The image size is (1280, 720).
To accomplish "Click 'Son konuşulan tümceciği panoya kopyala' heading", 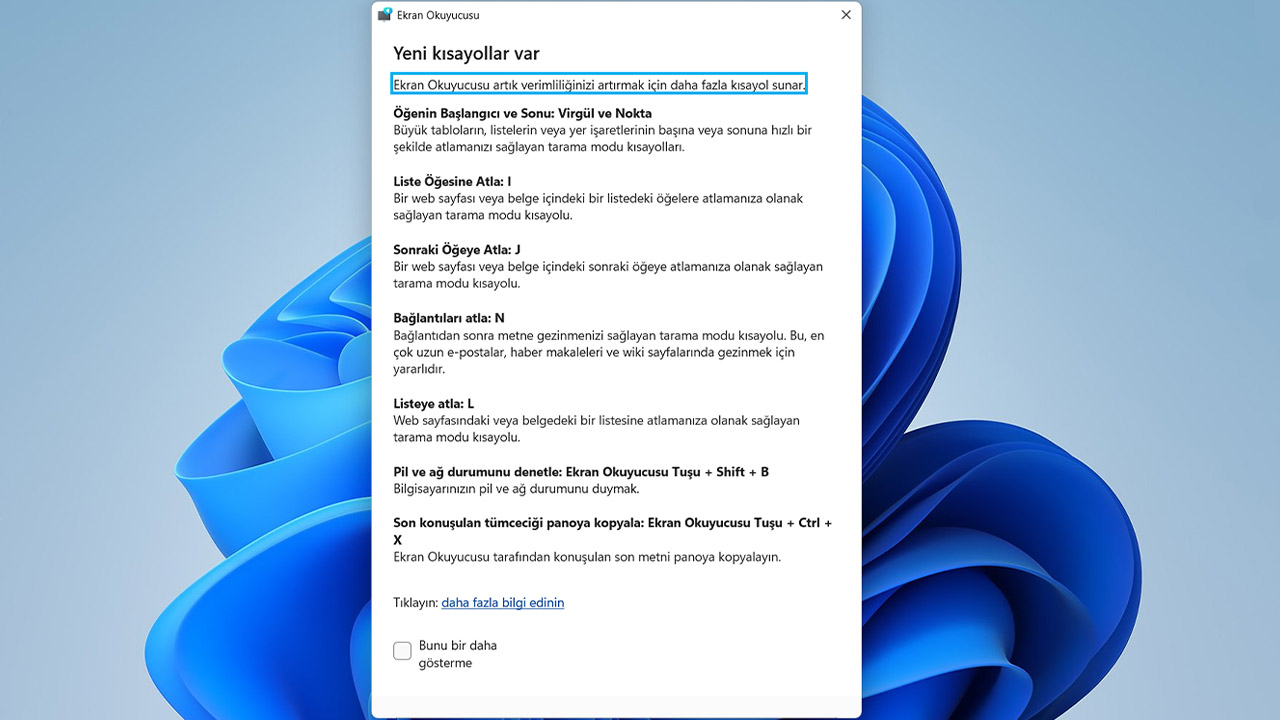I will tap(612, 523).
